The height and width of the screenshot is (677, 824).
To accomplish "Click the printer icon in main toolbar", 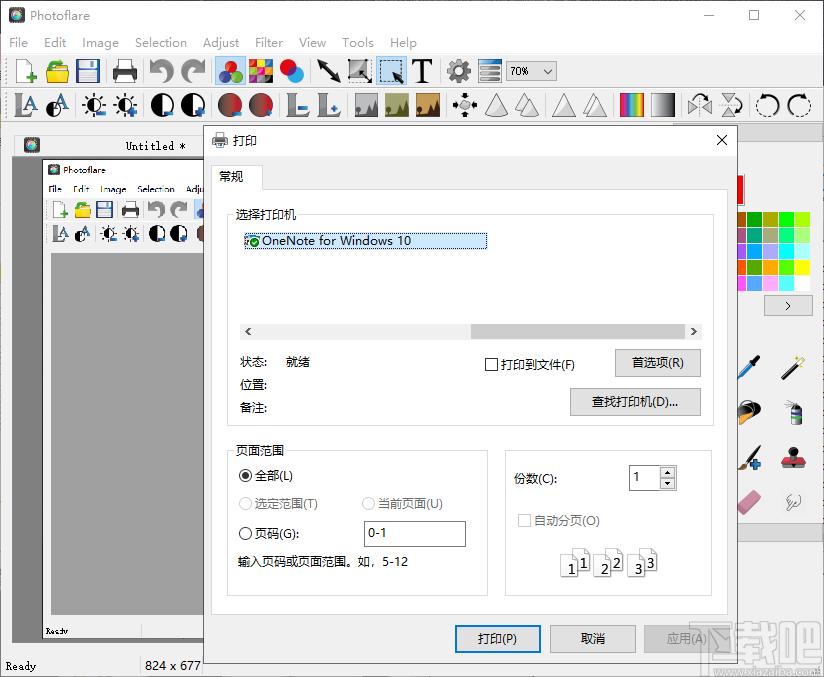I will click(x=125, y=71).
